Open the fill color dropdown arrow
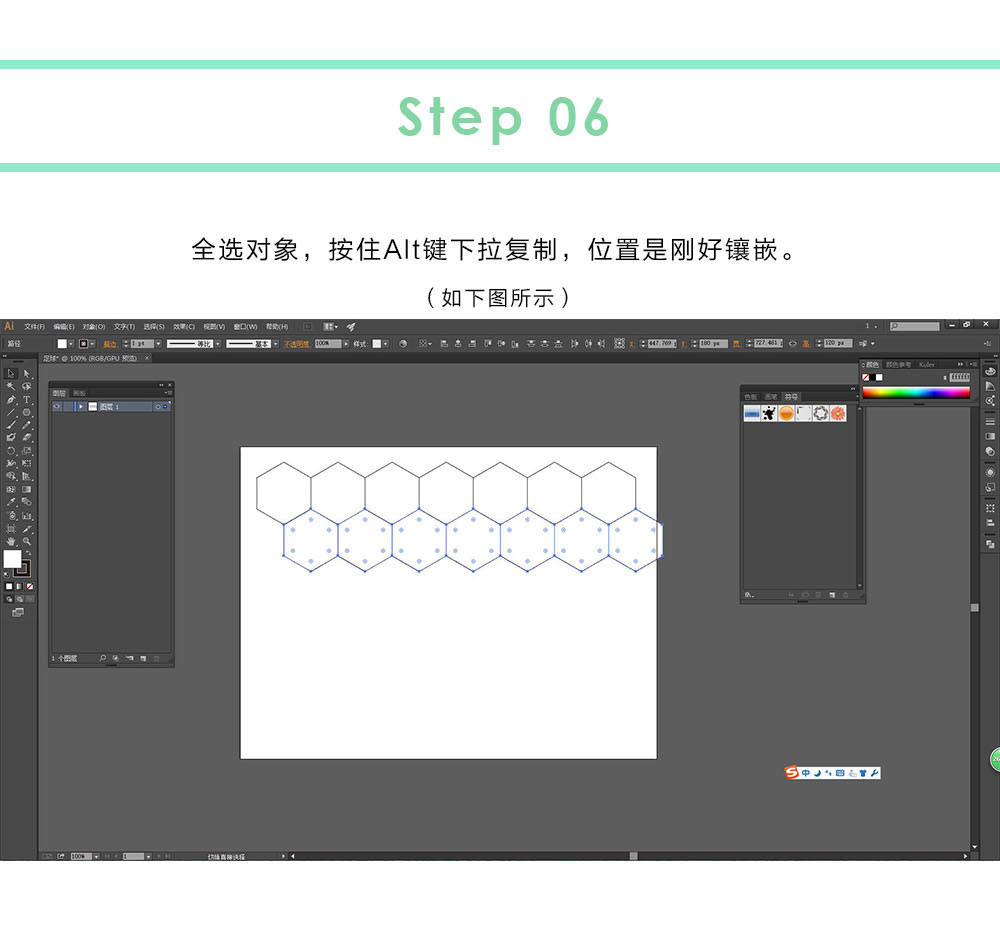 click(x=71, y=344)
